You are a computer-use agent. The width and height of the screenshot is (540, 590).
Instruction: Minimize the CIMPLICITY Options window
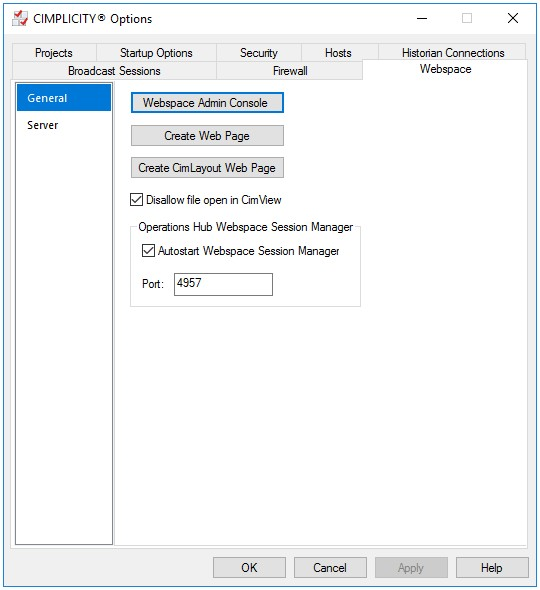click(x=422, y=18)
